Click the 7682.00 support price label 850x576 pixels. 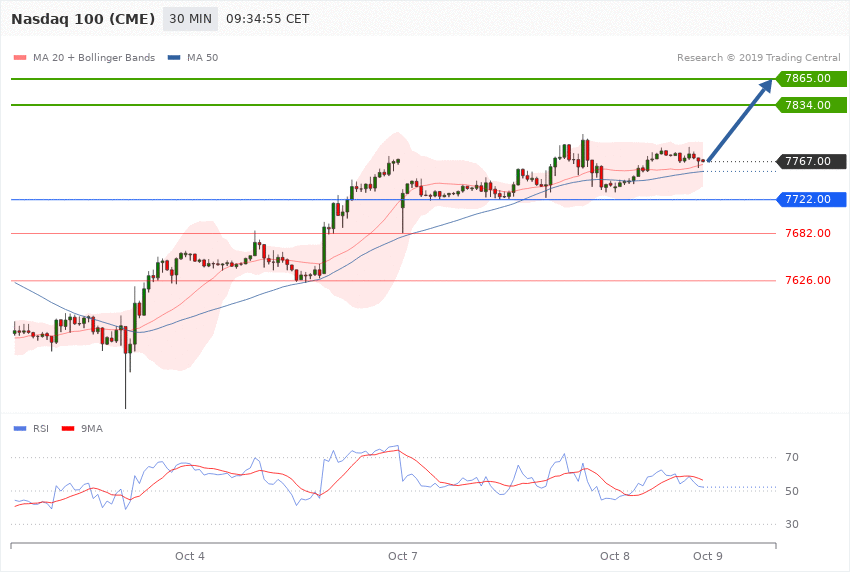point(808,234)
